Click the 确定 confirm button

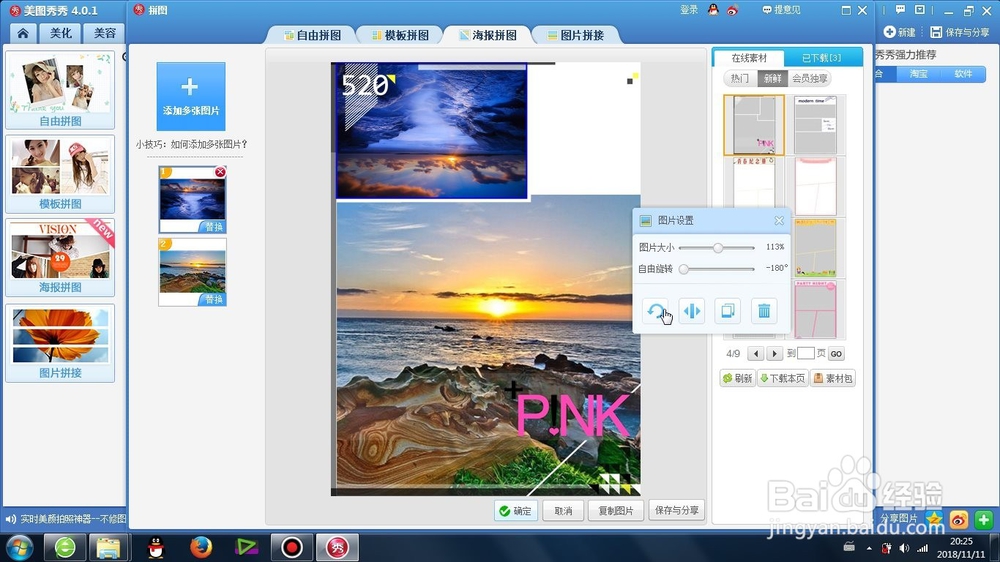click(516, 511)
